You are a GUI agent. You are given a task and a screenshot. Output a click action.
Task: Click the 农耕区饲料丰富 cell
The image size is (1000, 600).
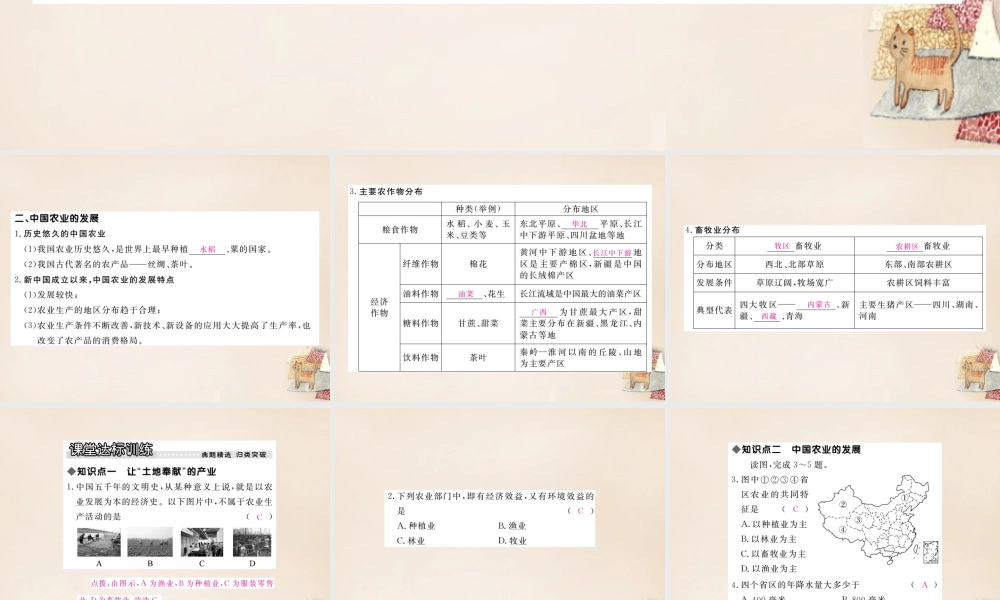[918, 282]
